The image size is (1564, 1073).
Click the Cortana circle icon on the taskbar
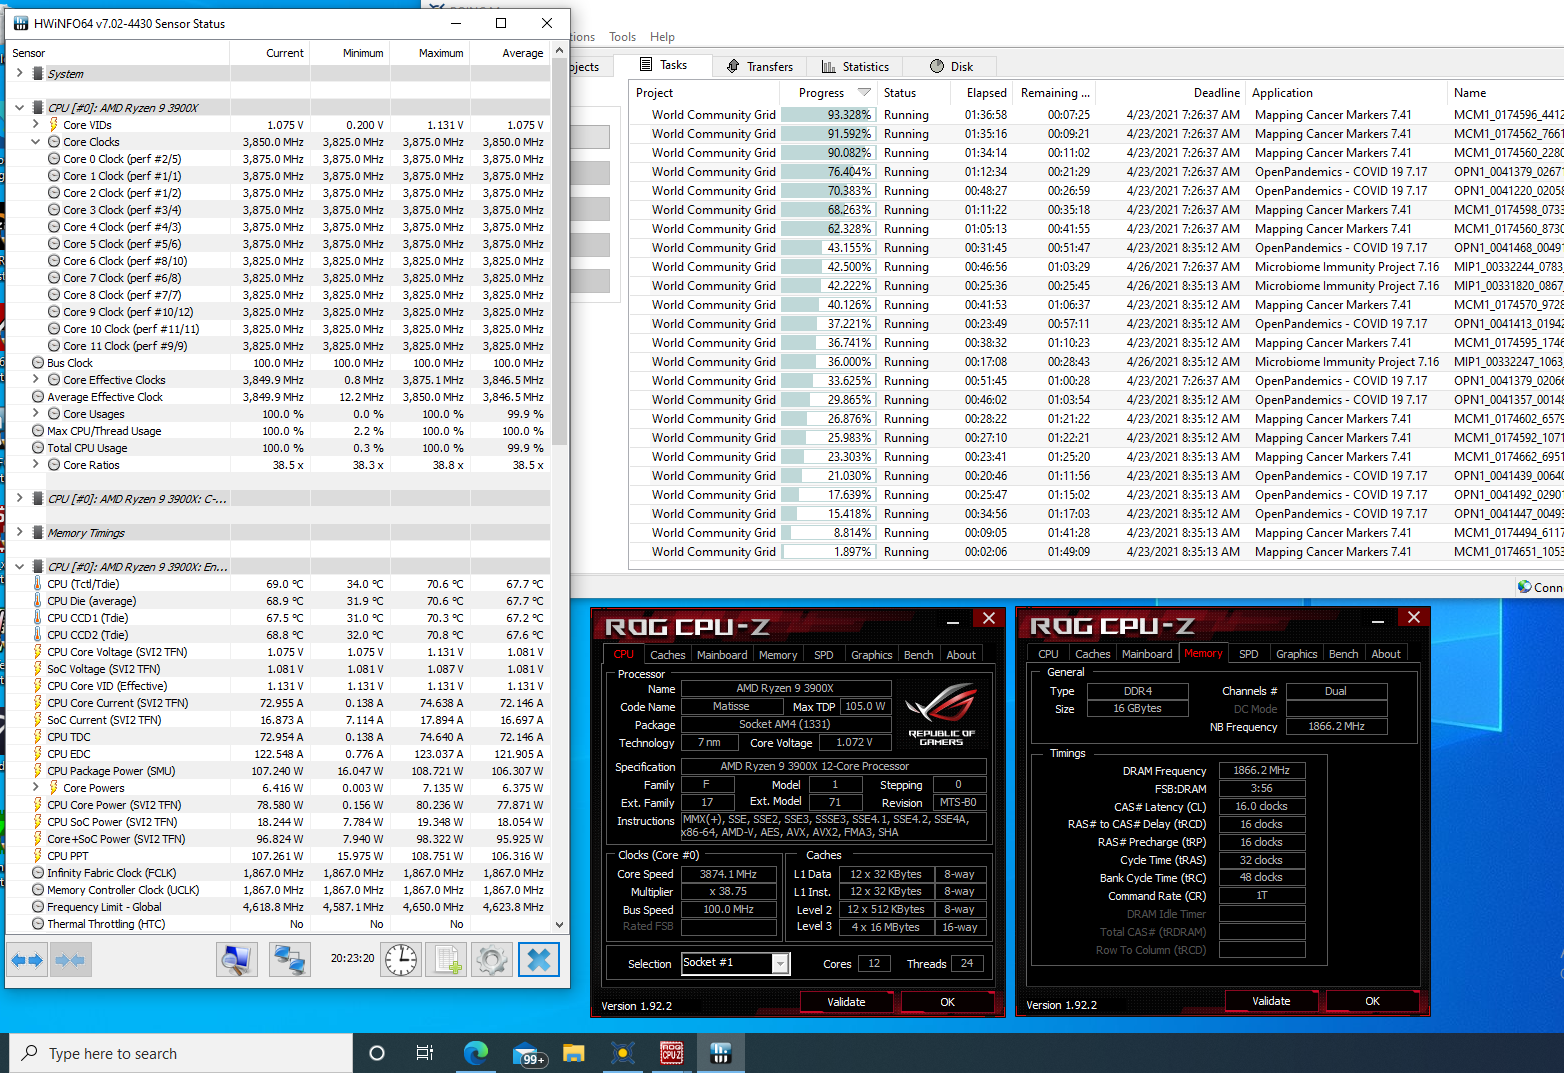376,1053
